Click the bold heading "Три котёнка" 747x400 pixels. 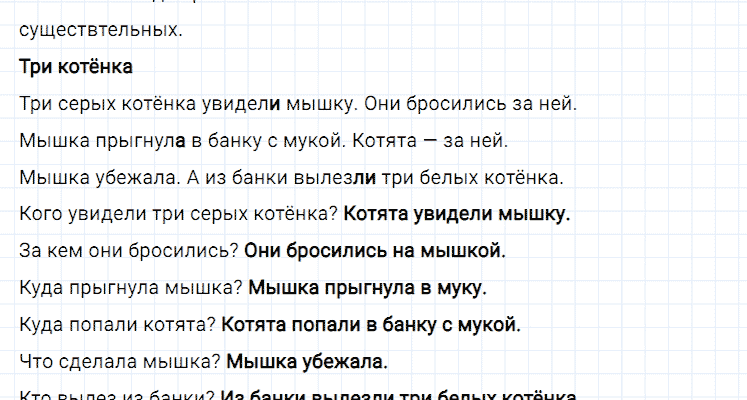point(76,68)
